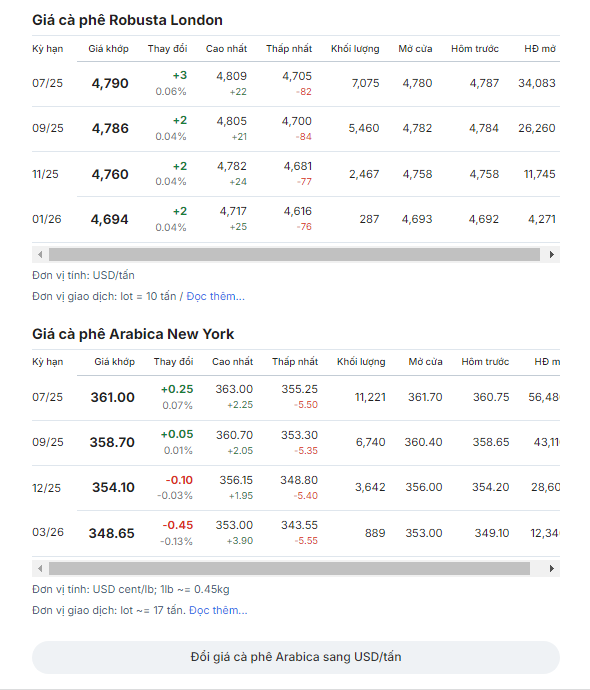Click Robusta 07/25 matched price 4,790
Viewport: 590px width, 690px height.
(x=110, y=84)
